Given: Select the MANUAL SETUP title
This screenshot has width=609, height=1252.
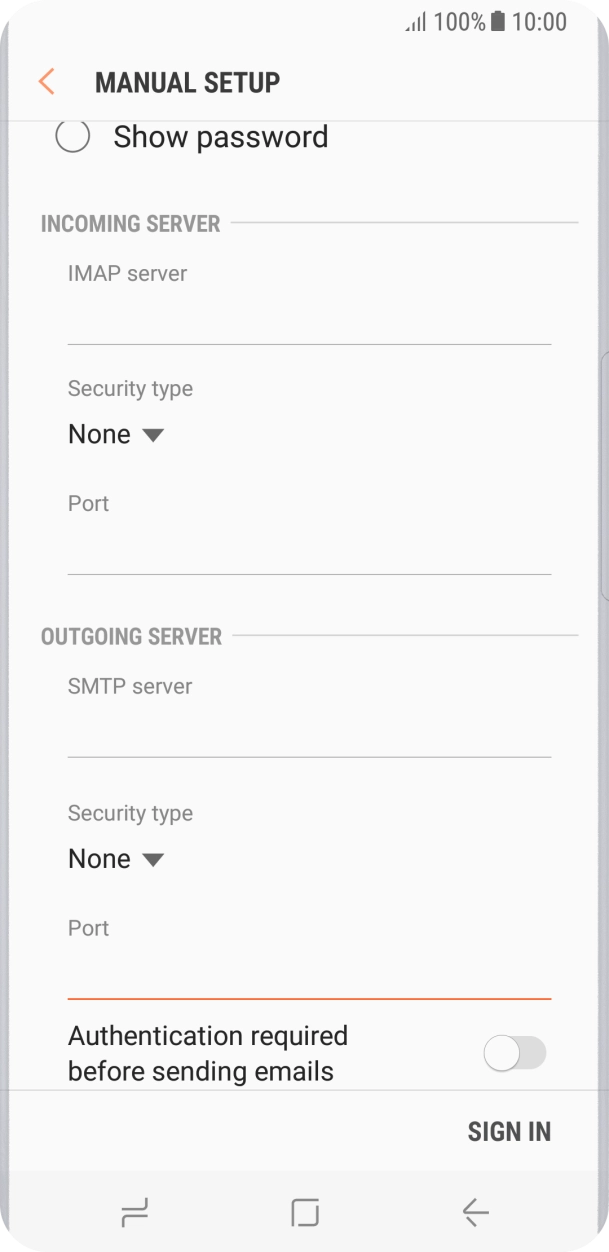Looking at the screenshot, I should [186, 81].
